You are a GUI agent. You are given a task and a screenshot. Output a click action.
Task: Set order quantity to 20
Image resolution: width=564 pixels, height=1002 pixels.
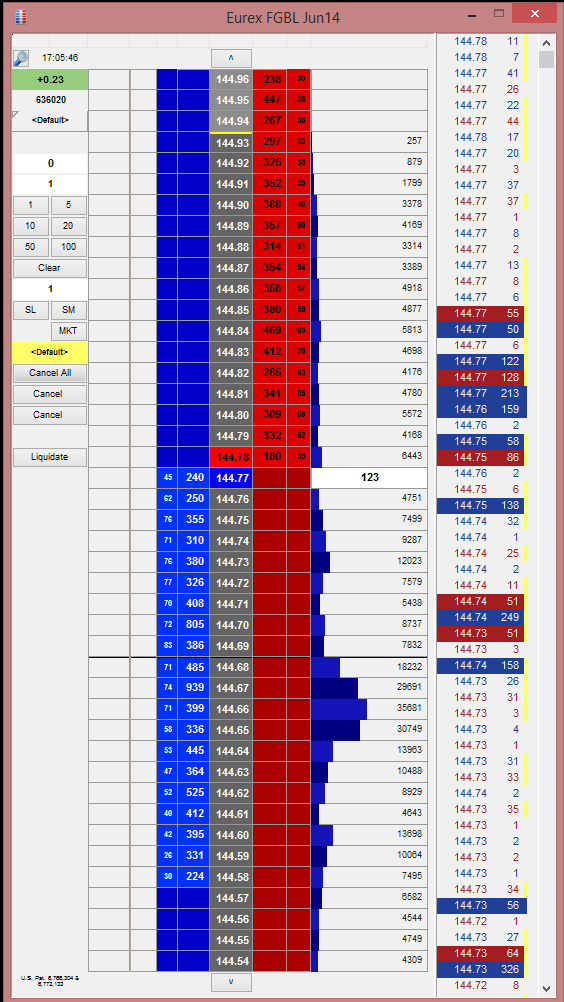(x=69, y=226)
